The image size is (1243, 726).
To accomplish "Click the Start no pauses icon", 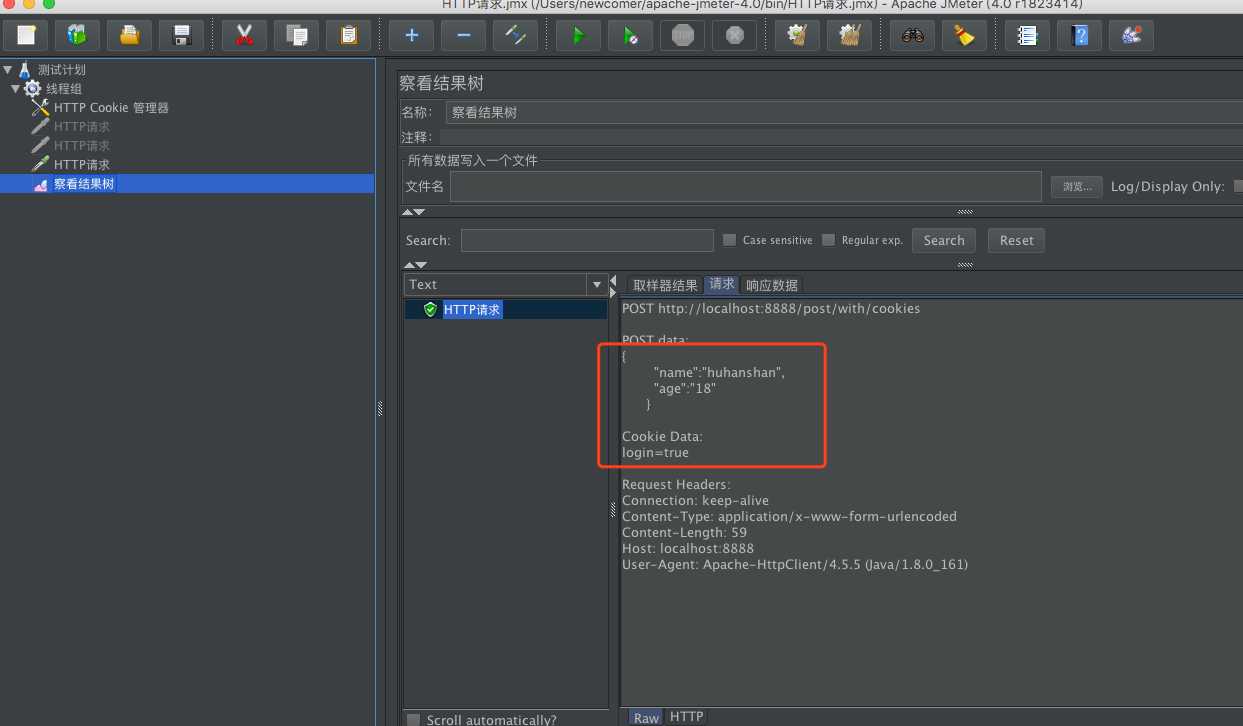I will 630,35.
